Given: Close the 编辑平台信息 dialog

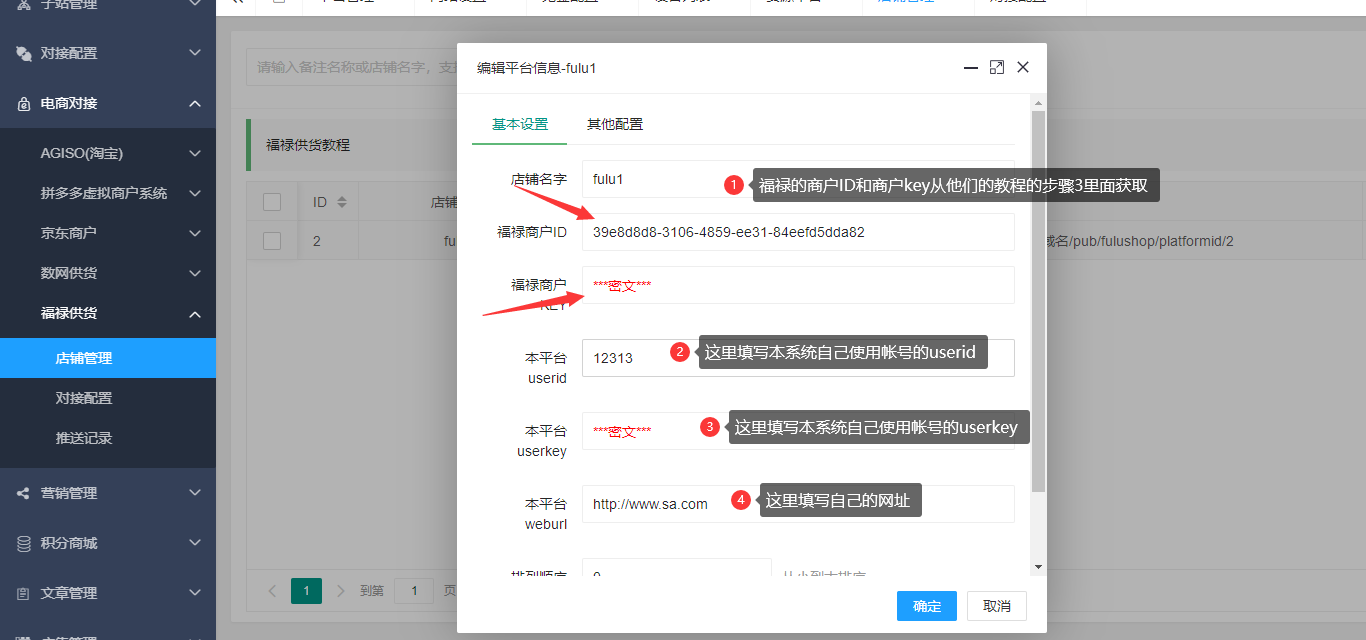Looking at the screenshot, I should [1023, 67].
